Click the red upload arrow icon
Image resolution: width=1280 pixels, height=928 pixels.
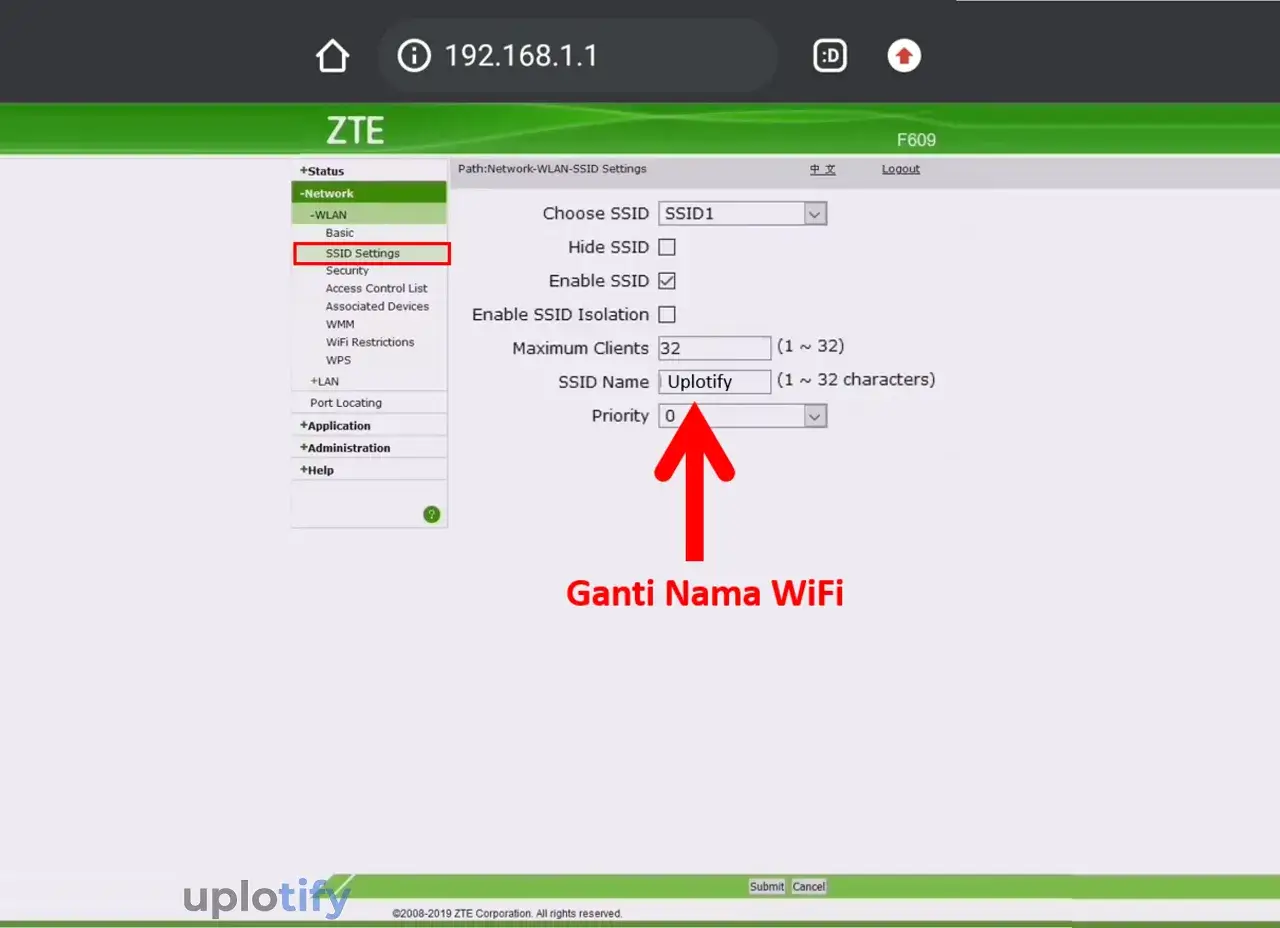tap(904, 56)
